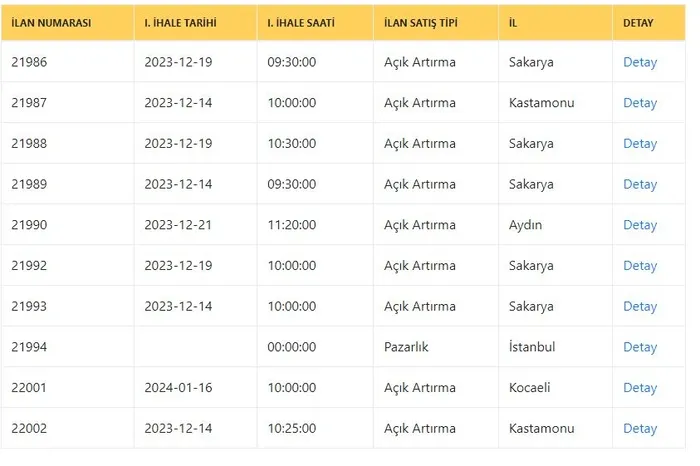Select listing number 21994 cell
The width and height of the screenshot is (700, 466).
pyautogui.click(x=29, y=347)
